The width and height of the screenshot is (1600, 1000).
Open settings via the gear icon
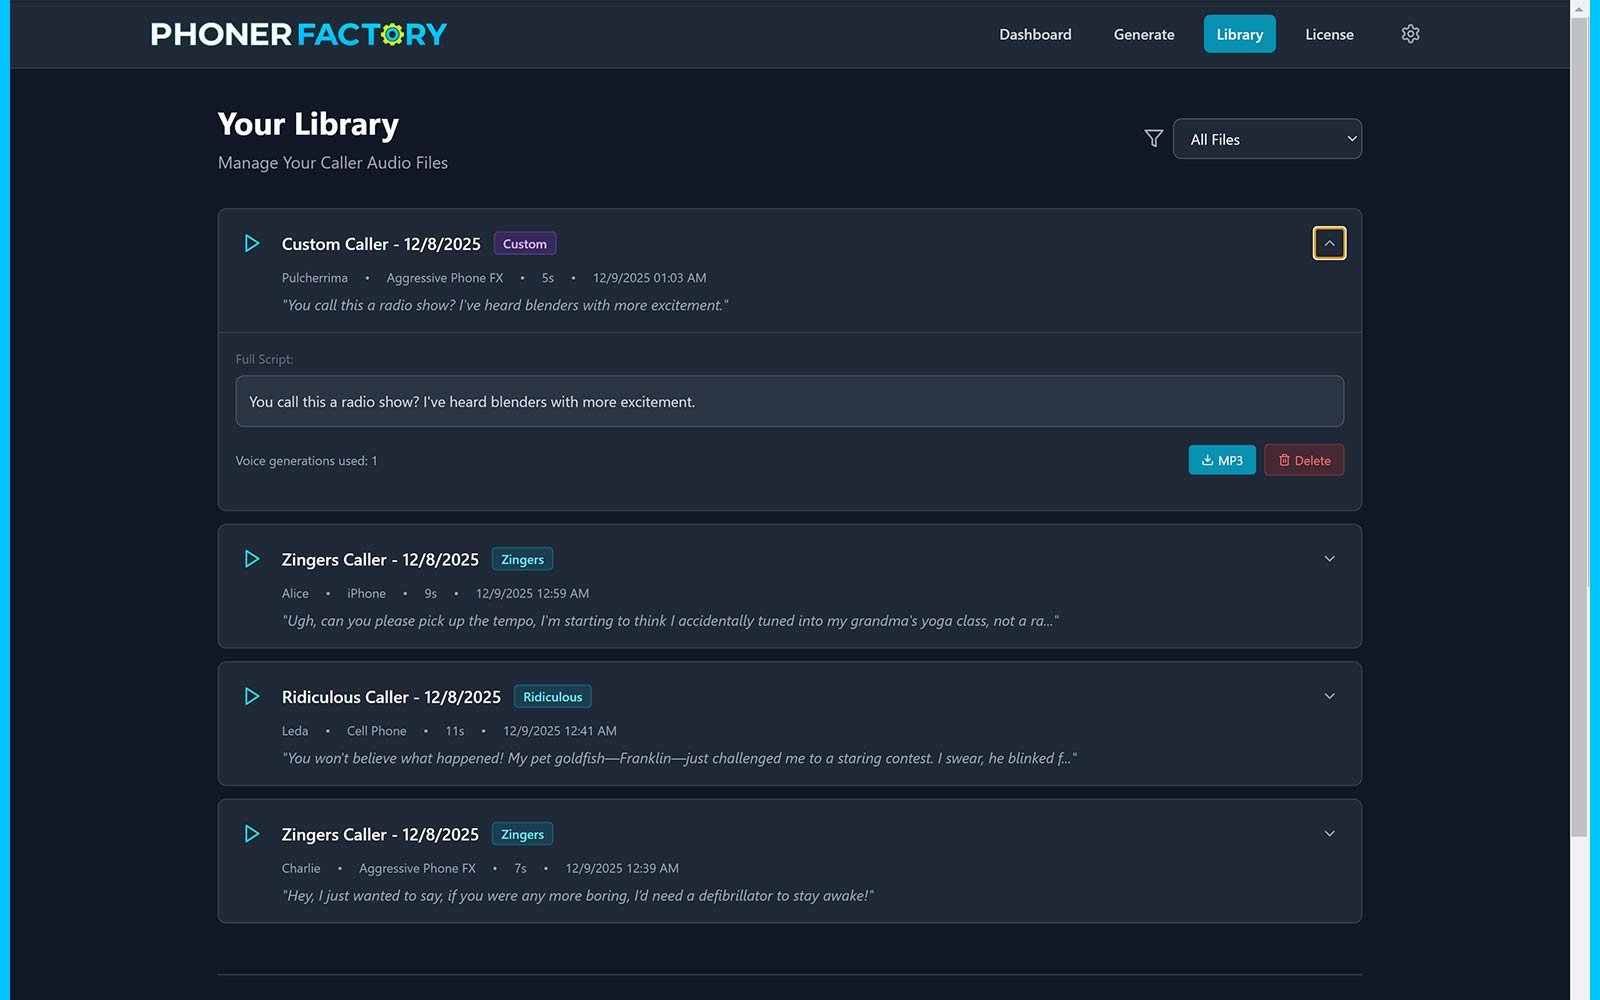click(x=1410, y=34)
